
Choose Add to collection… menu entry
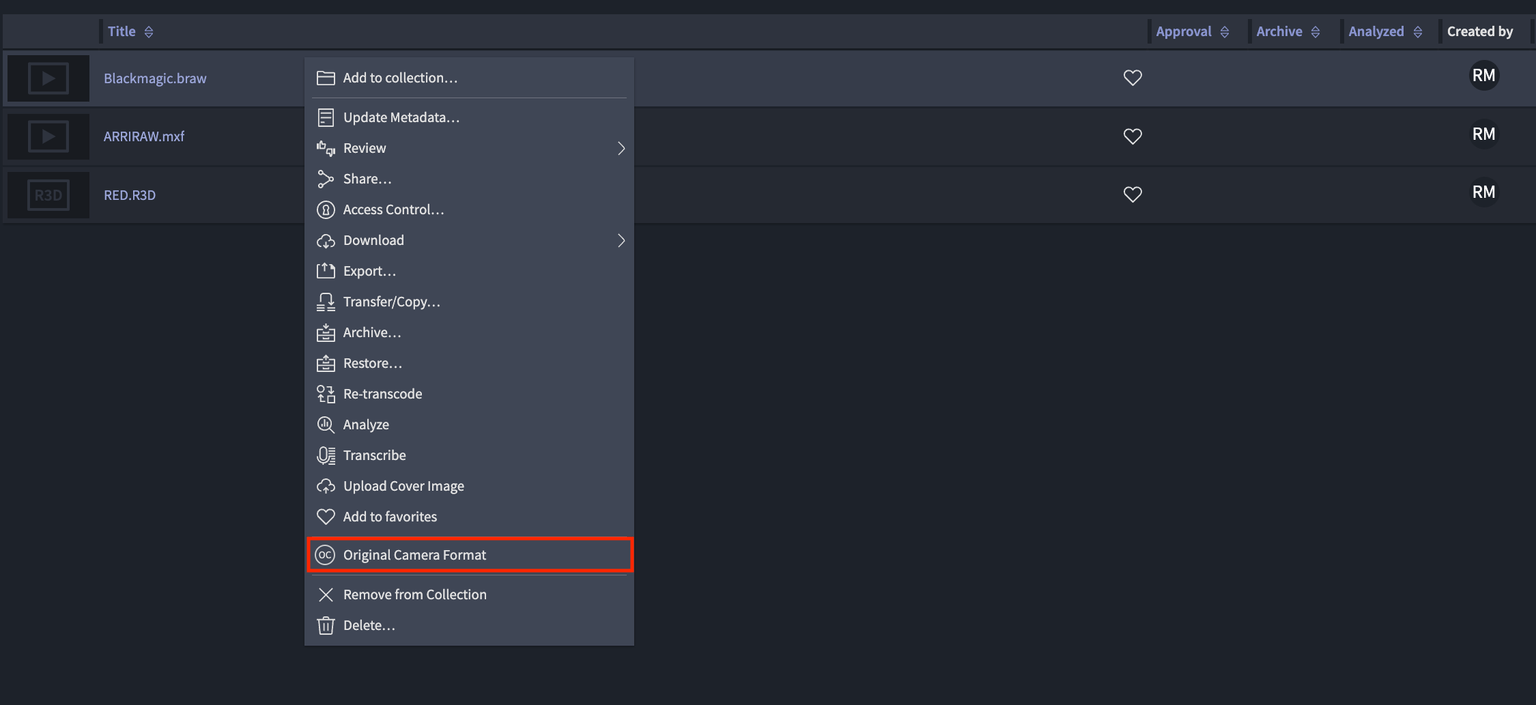pos(469,78)
